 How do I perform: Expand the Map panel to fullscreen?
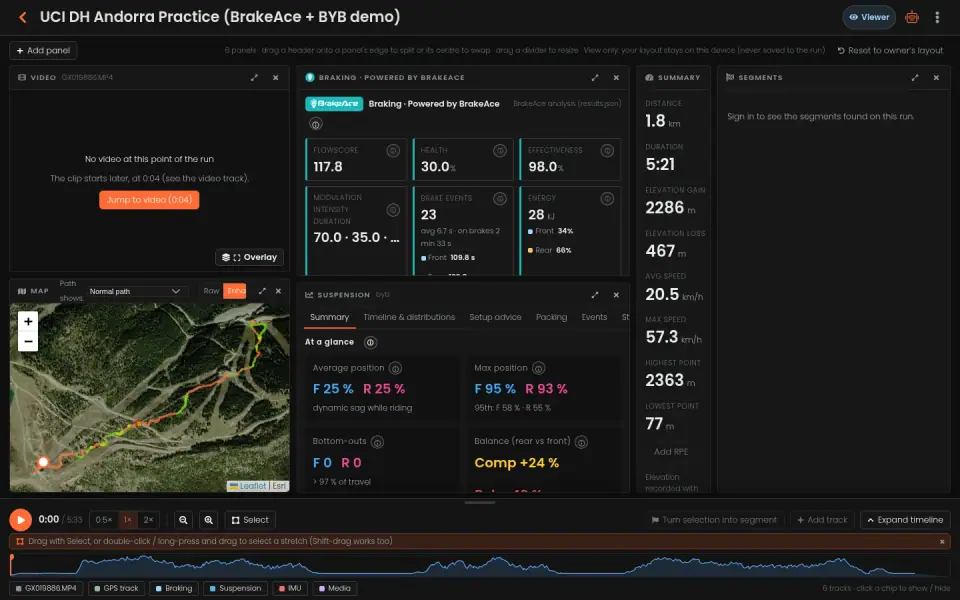click(x=262, y=291)
